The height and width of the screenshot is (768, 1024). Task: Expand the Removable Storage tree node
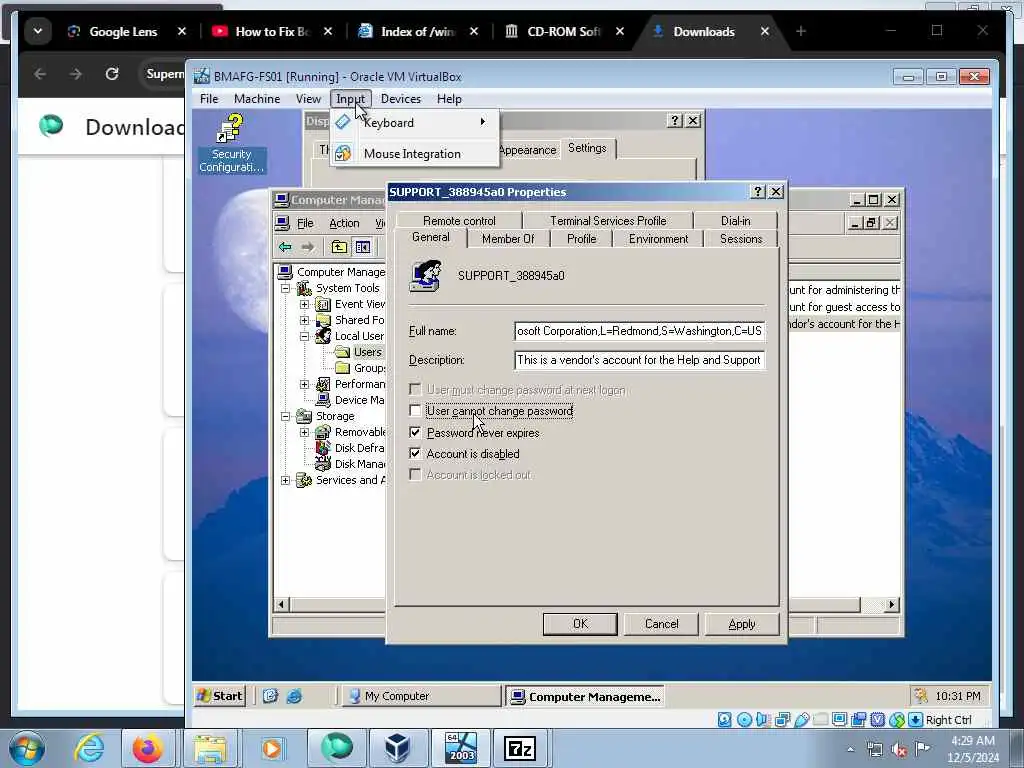(x=304, y=432)
